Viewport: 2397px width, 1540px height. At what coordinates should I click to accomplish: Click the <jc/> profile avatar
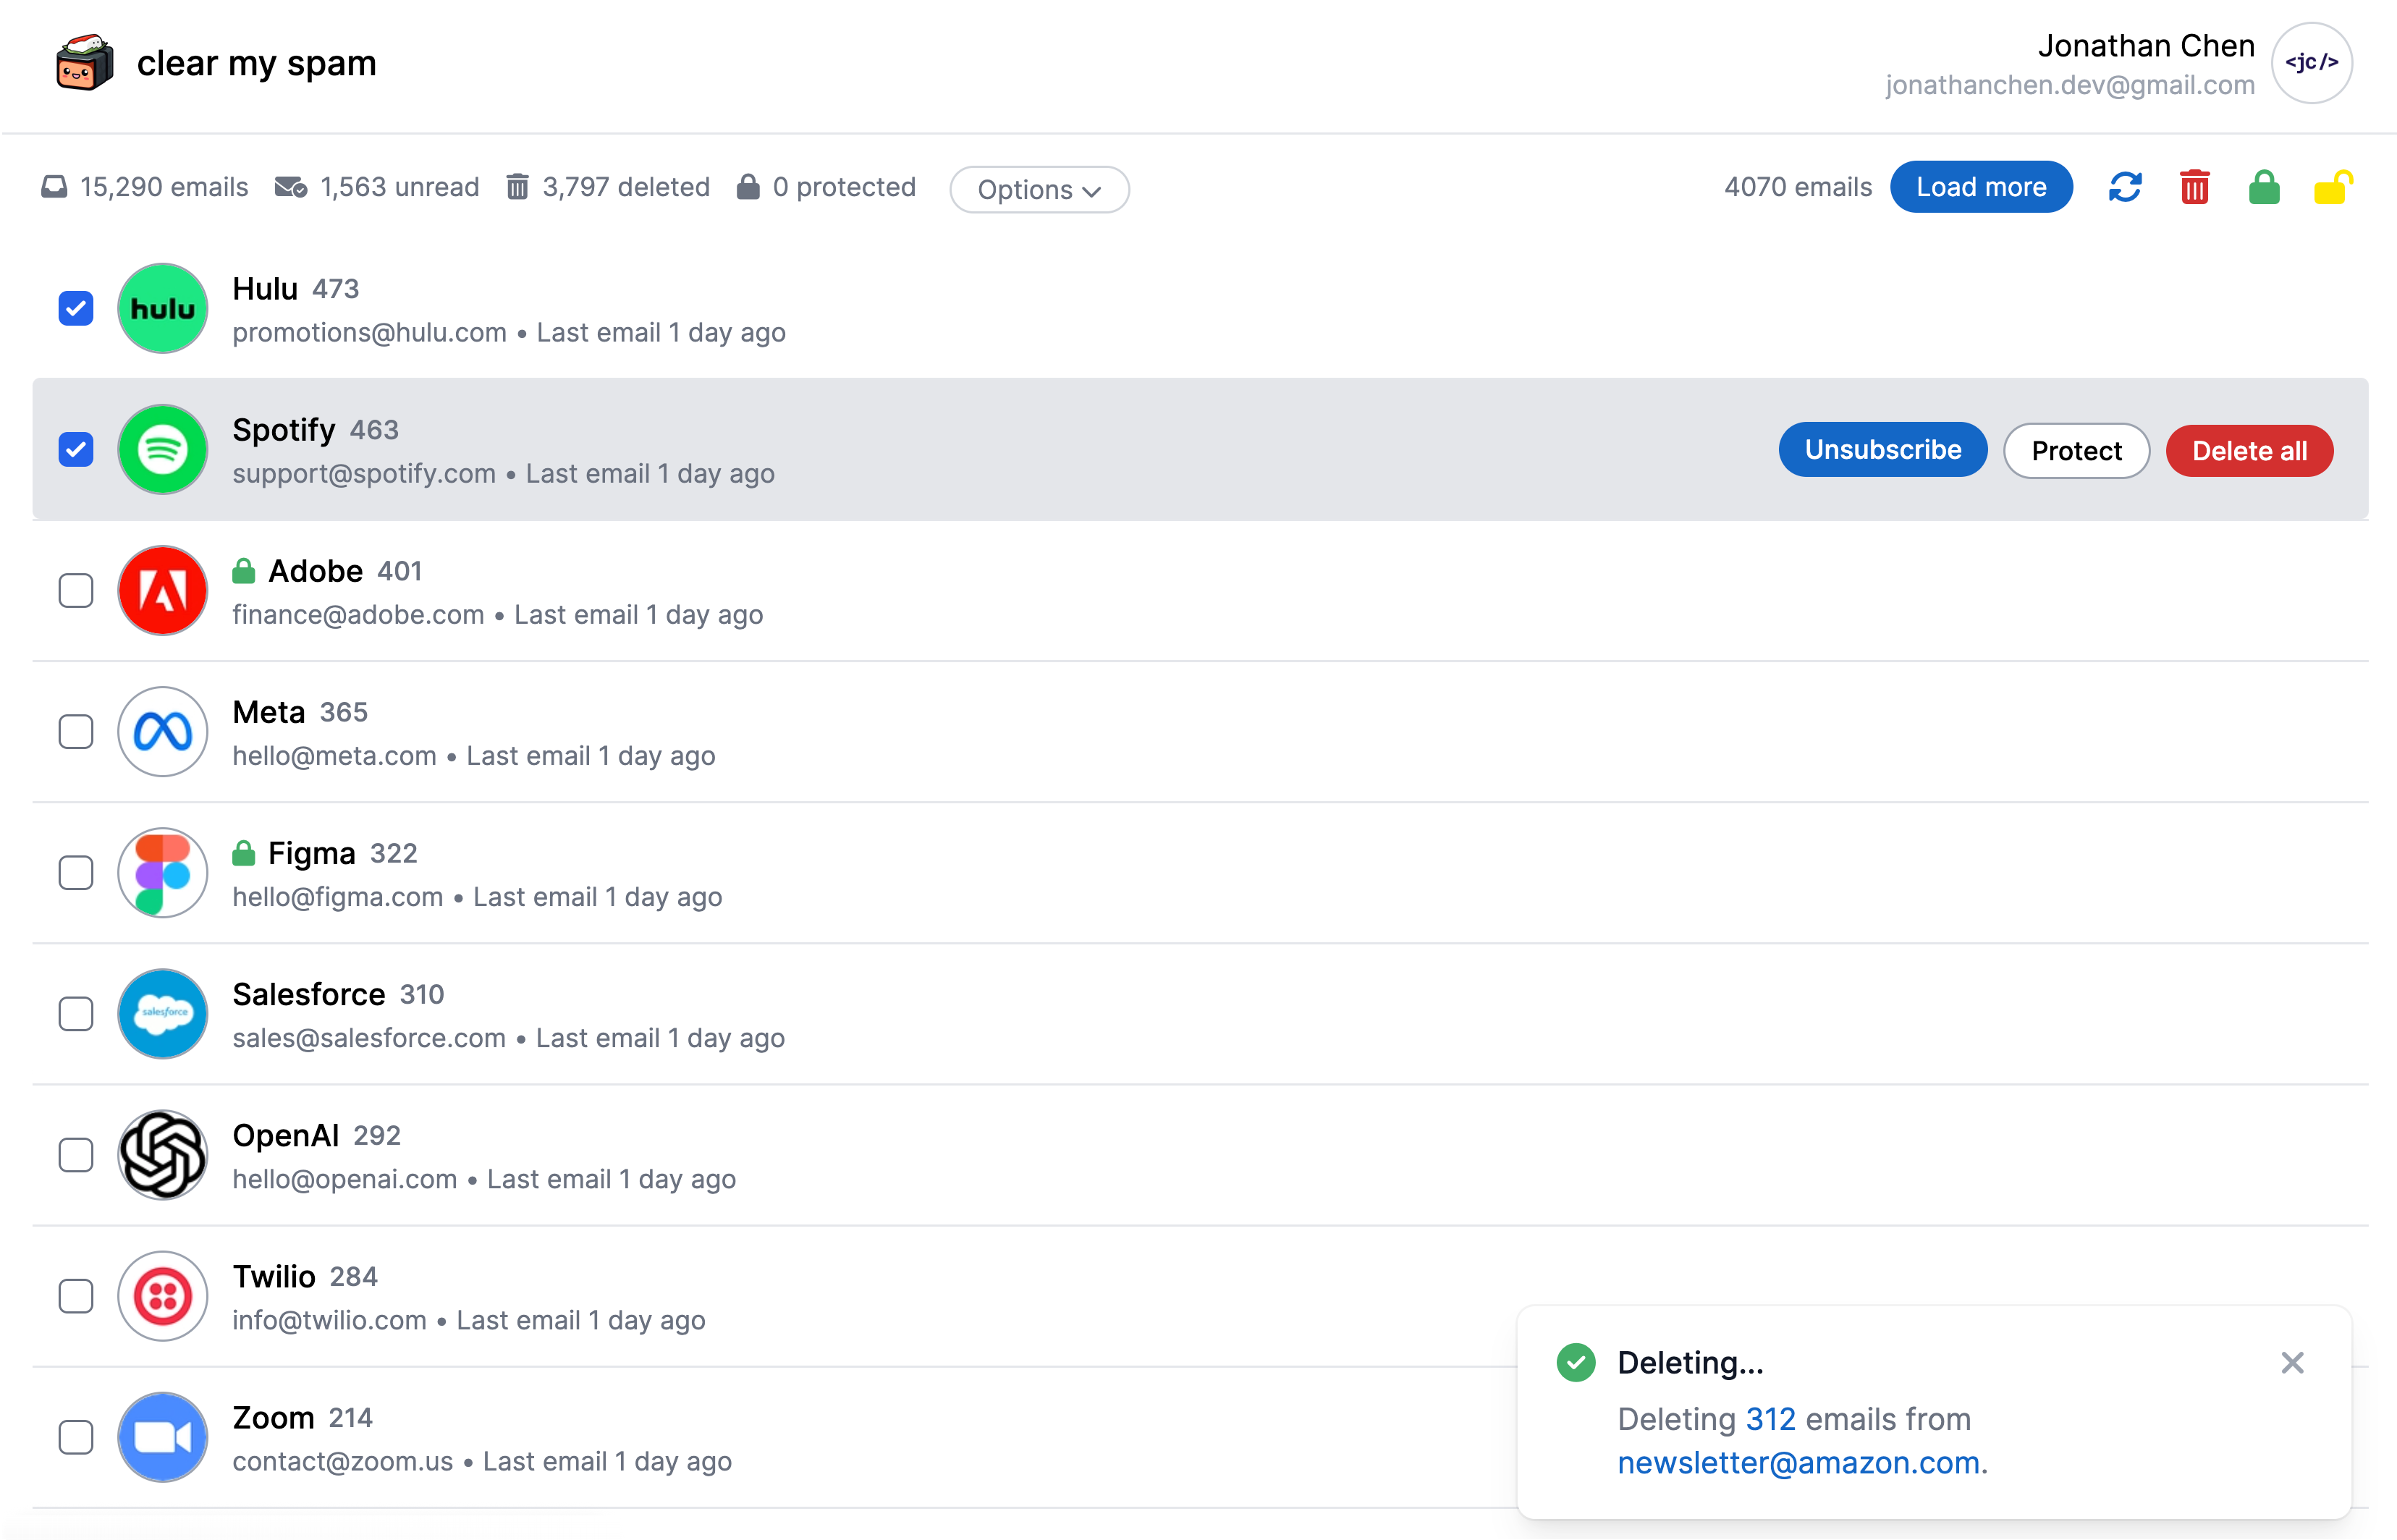pos(2311,62)
